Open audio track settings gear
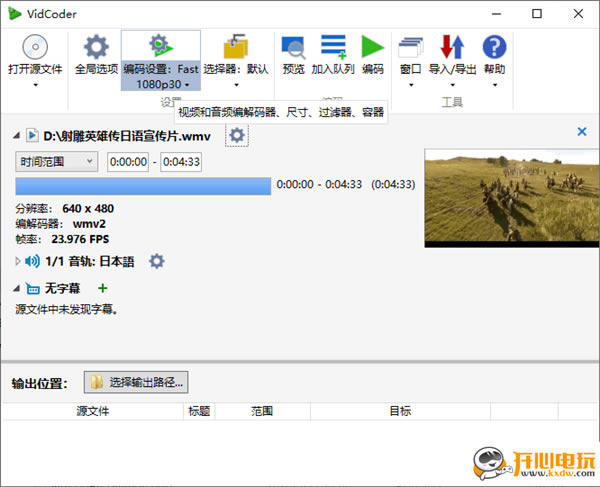Viewport: 600px width, 487px height. click(157, 261)
